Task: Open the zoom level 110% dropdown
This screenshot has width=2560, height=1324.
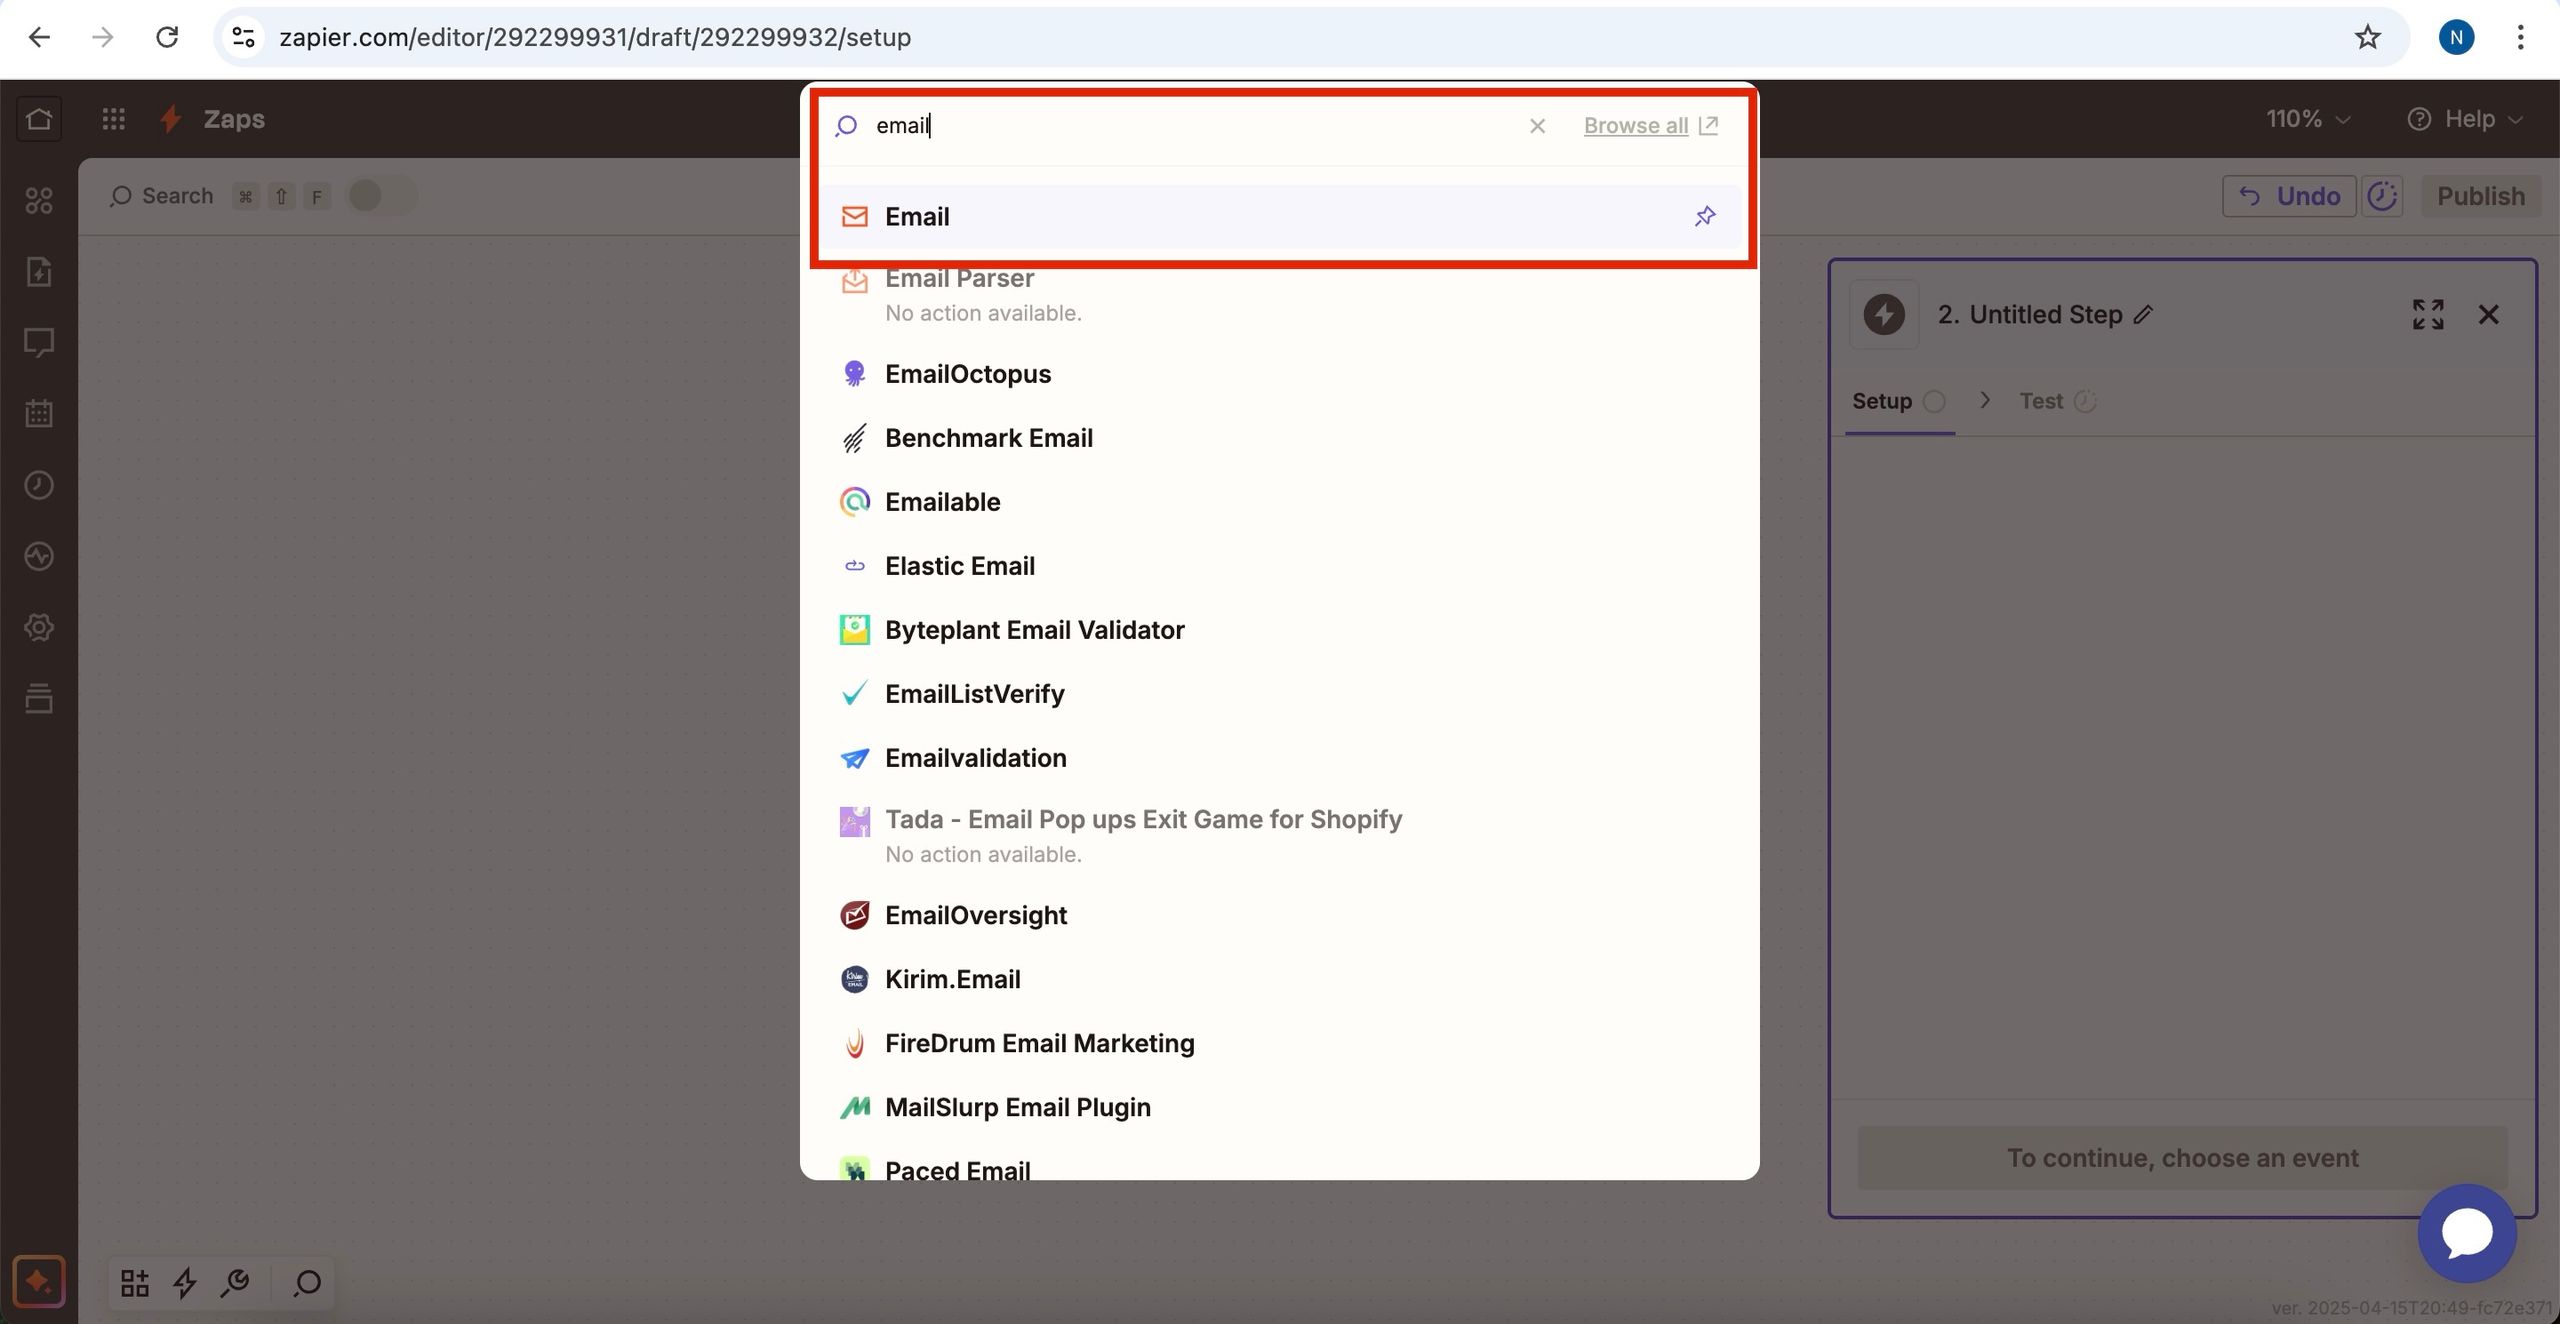Action: click(2308, 119)
